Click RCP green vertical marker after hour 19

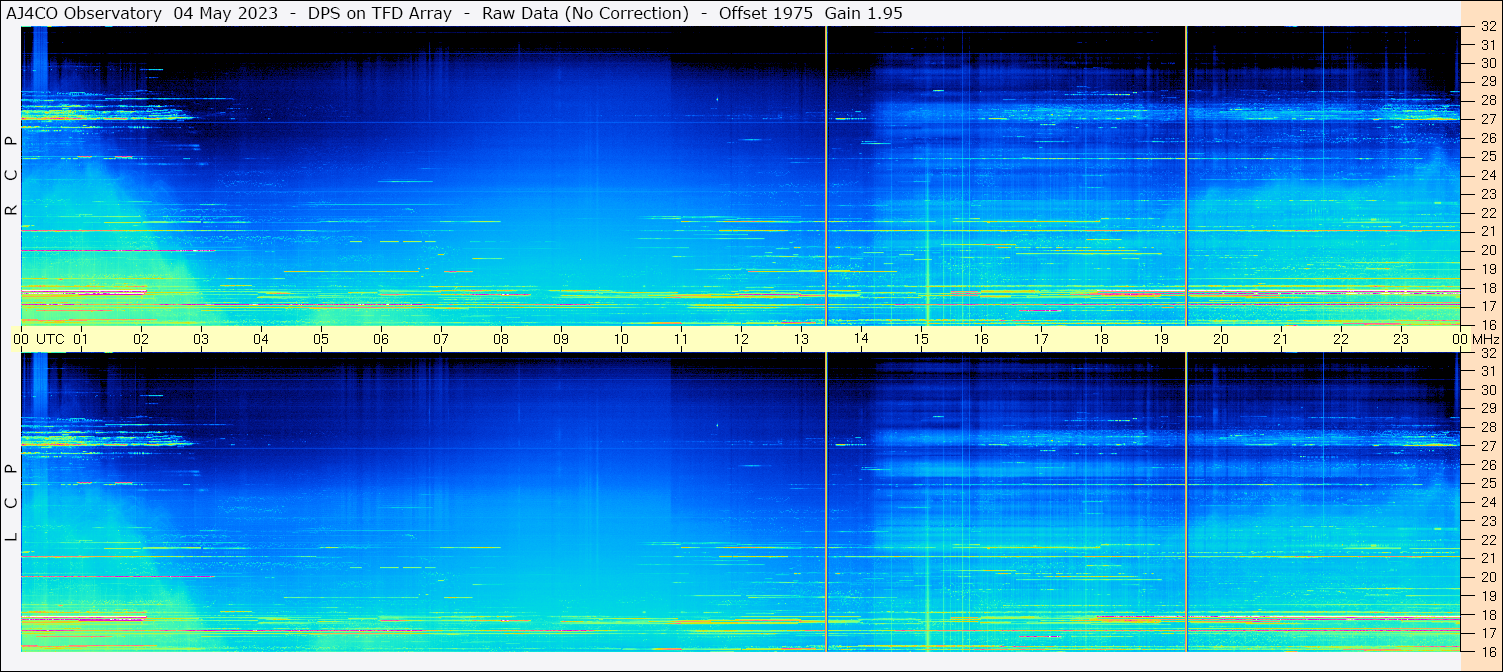pyautogui.click(x=1186, y=176)
